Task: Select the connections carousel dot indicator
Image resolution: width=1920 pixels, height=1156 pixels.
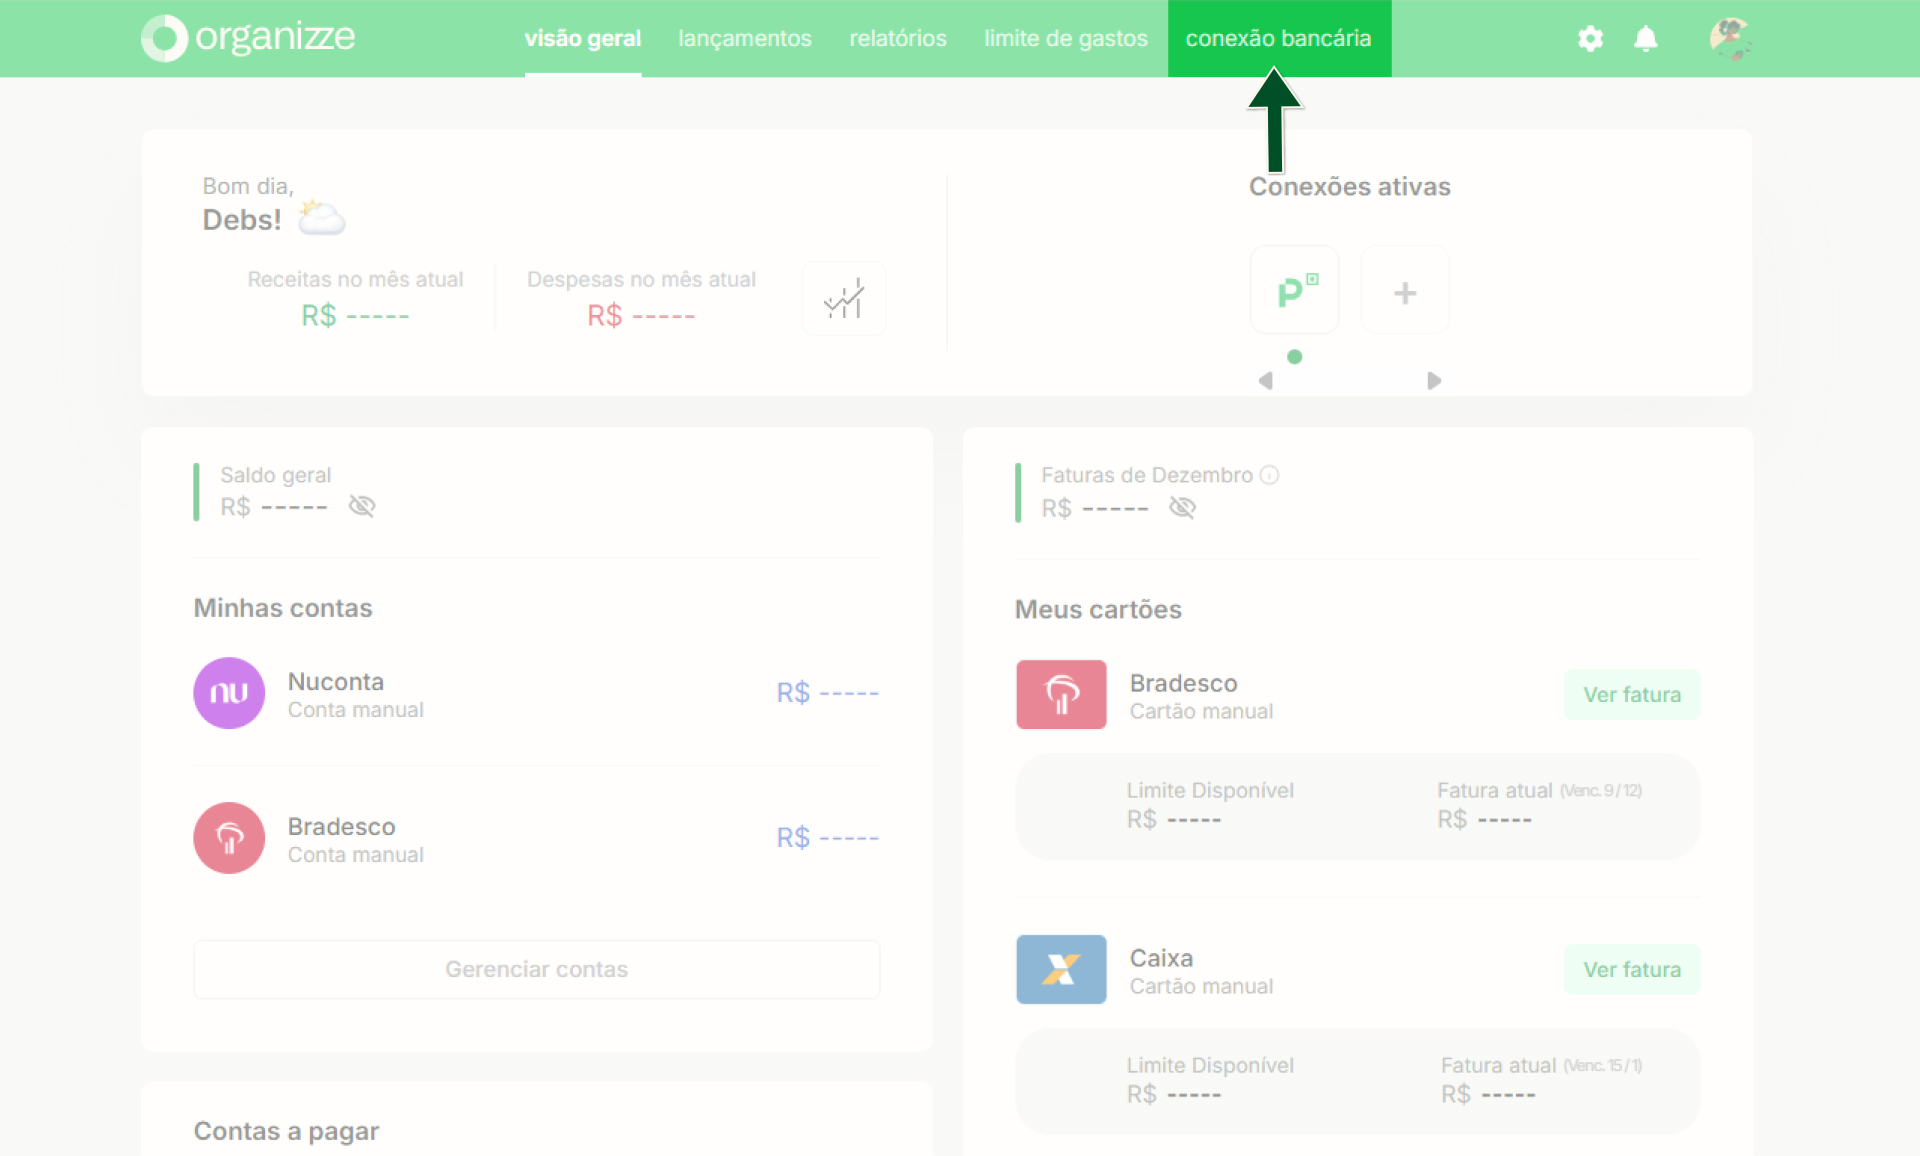Action: click(1295, 357)
